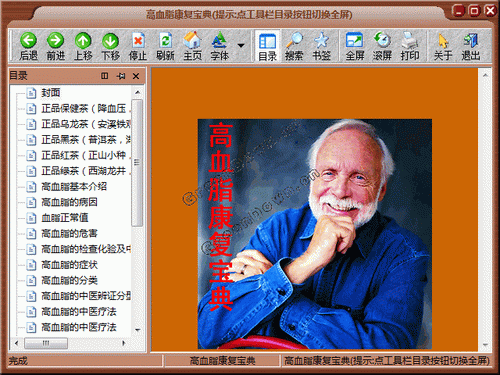
Task: Click page icon beside 高血脂基本介绍
Action: (x=31, y=187)
